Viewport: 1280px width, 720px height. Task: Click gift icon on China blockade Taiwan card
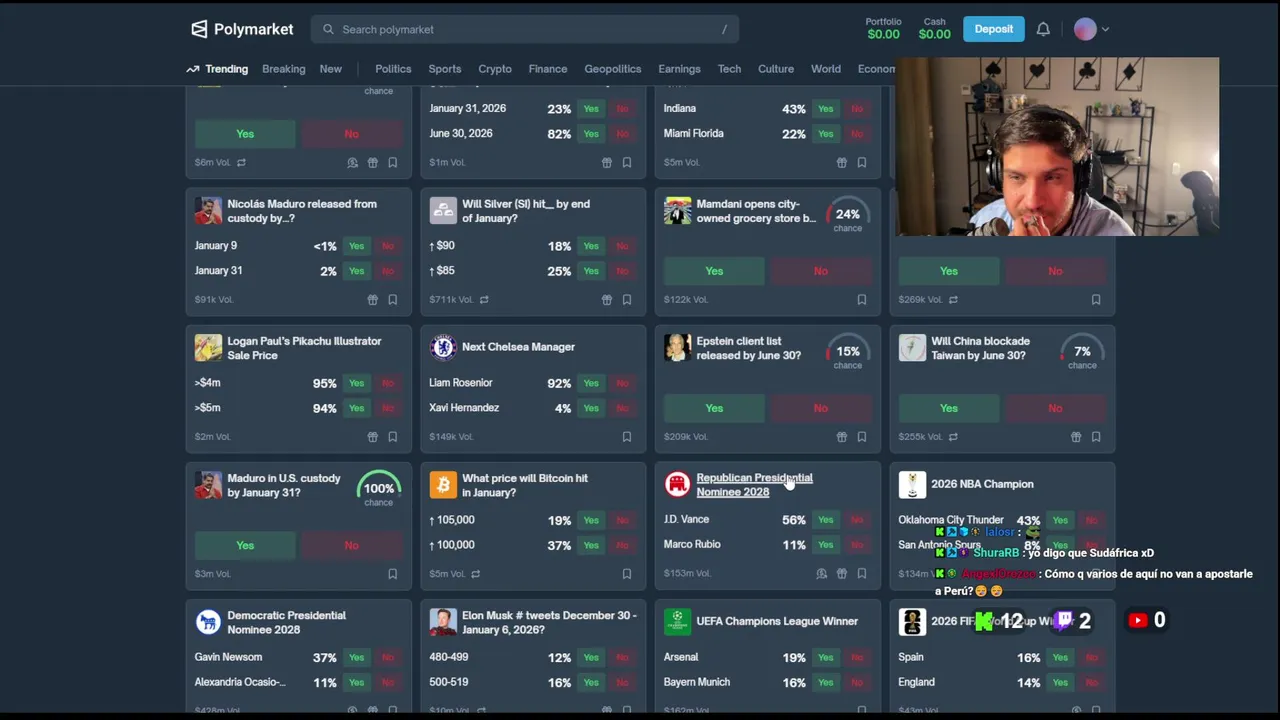[x=1076, y=437]
